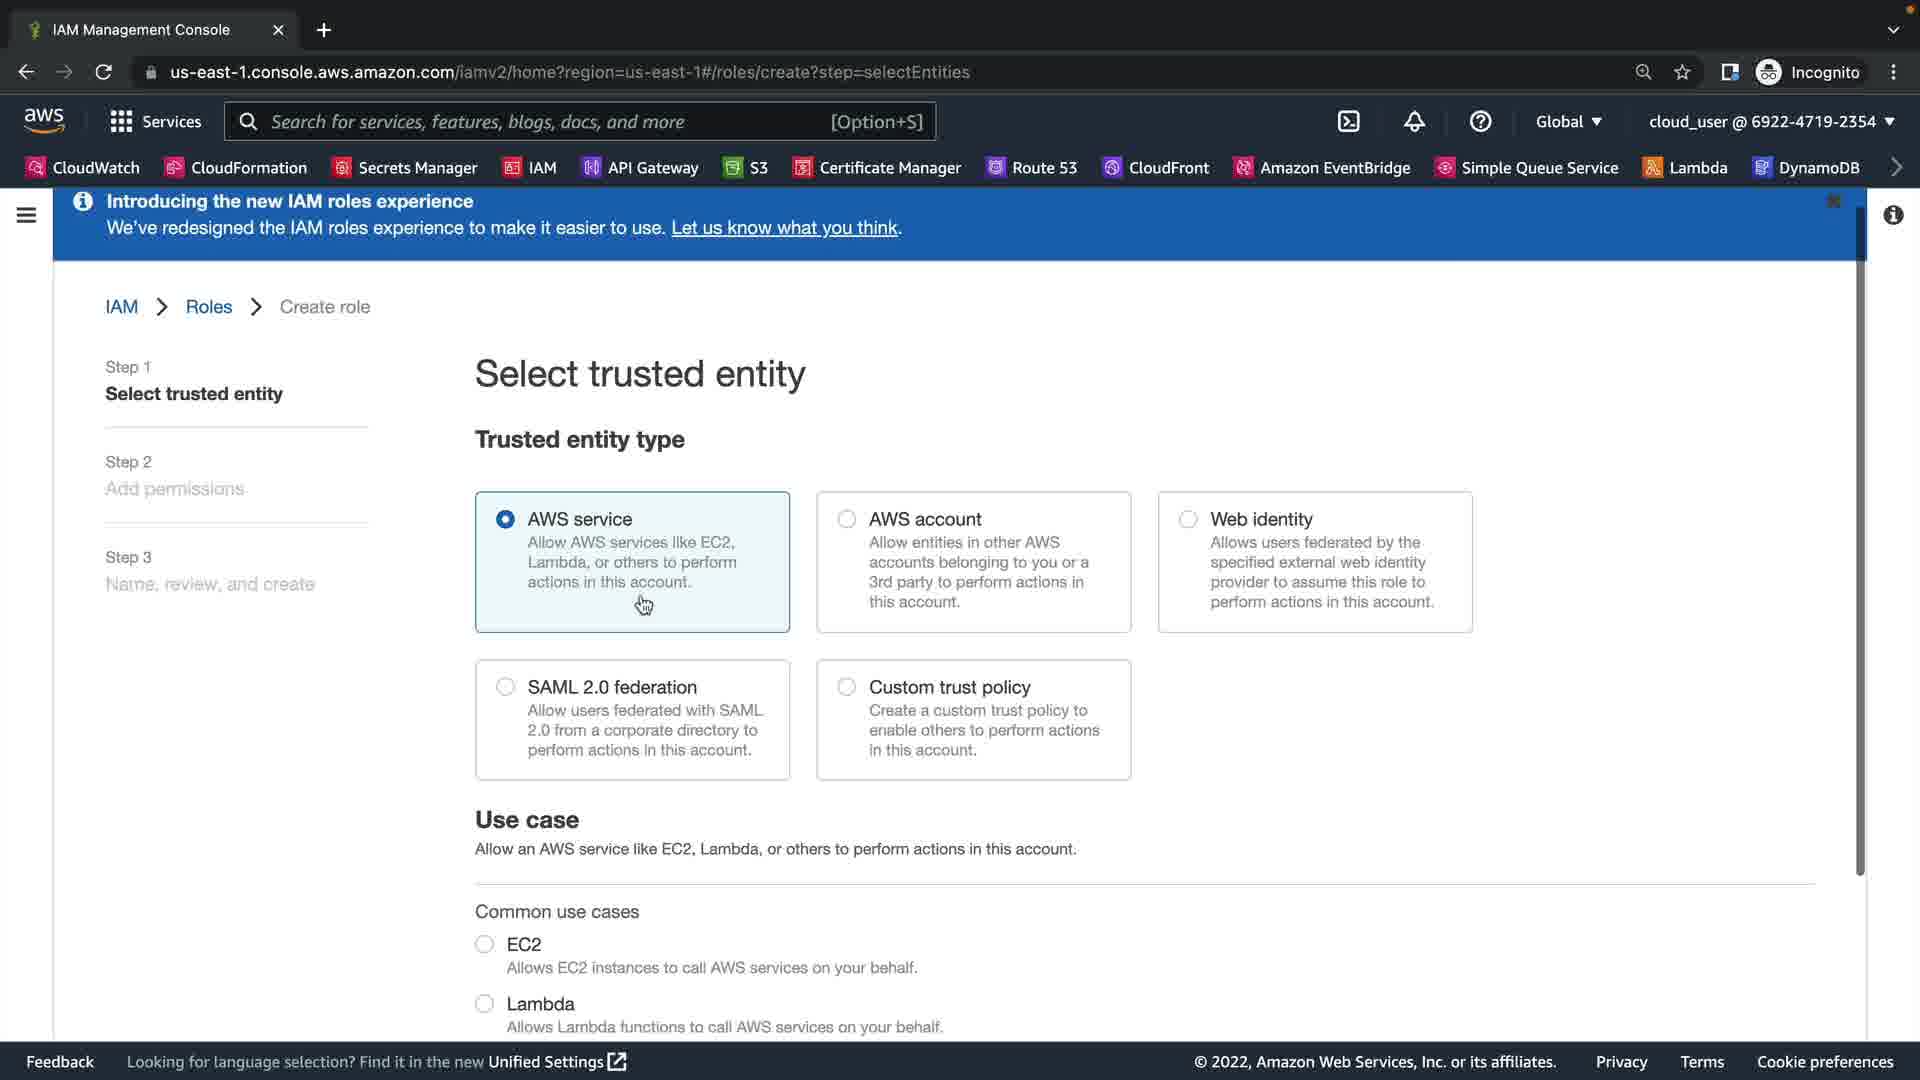The width and height of the screenshot is (1920, 1080).
Task: Expand the Global region dropdown
Action: (1568, 122)
